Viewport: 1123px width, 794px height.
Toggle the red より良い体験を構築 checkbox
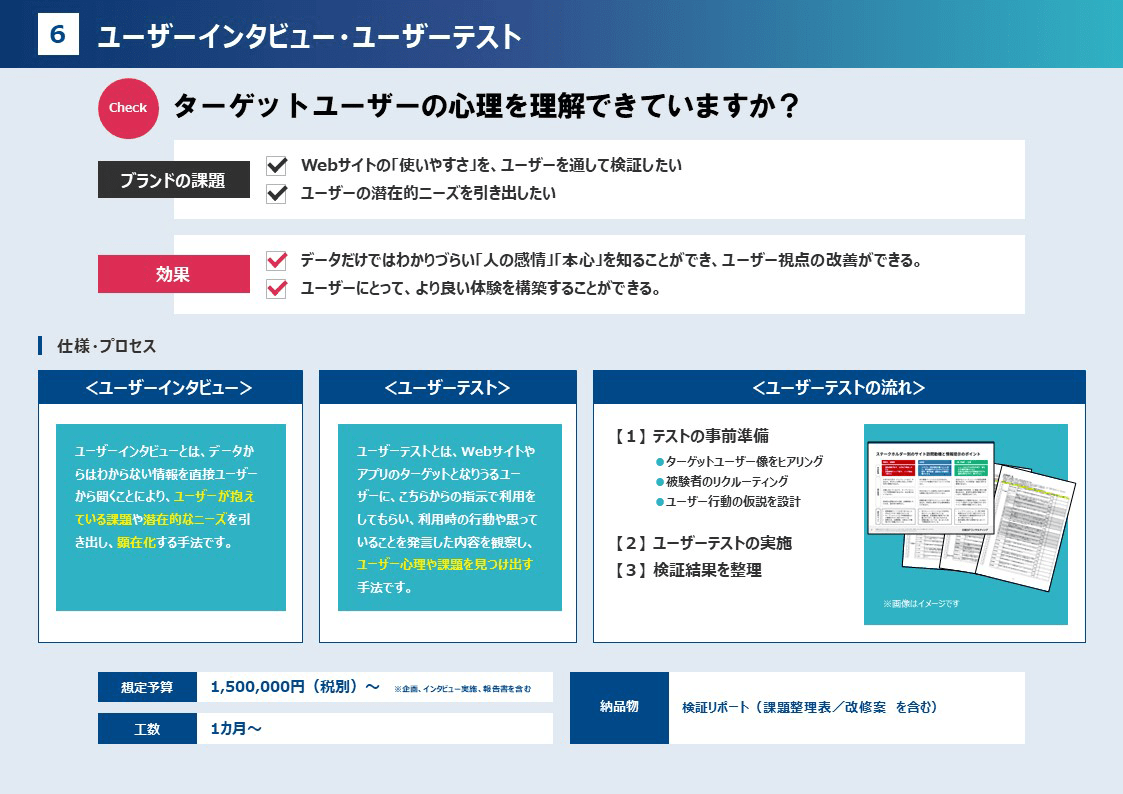click(277, 289)
